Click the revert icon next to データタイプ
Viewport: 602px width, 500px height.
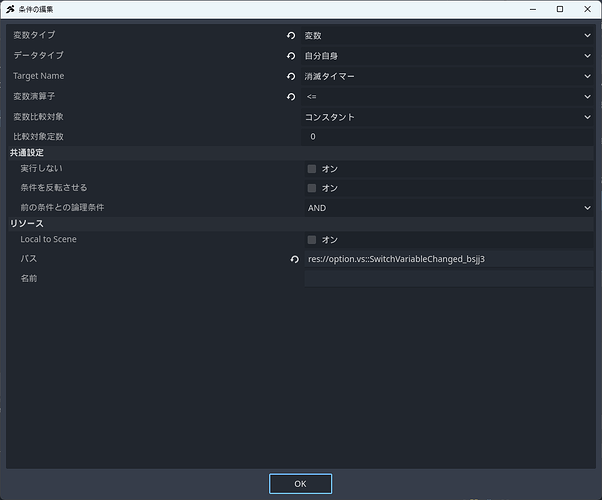point(291,56)
